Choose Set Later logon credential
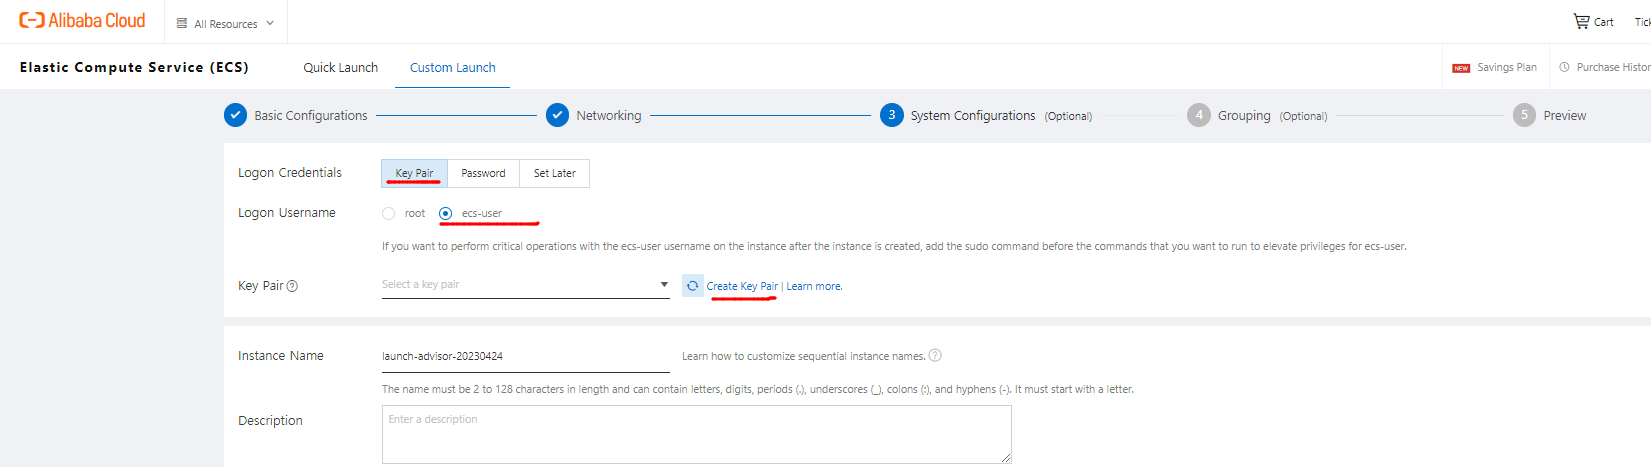The image size is (1651, 467). coord(554,173)
